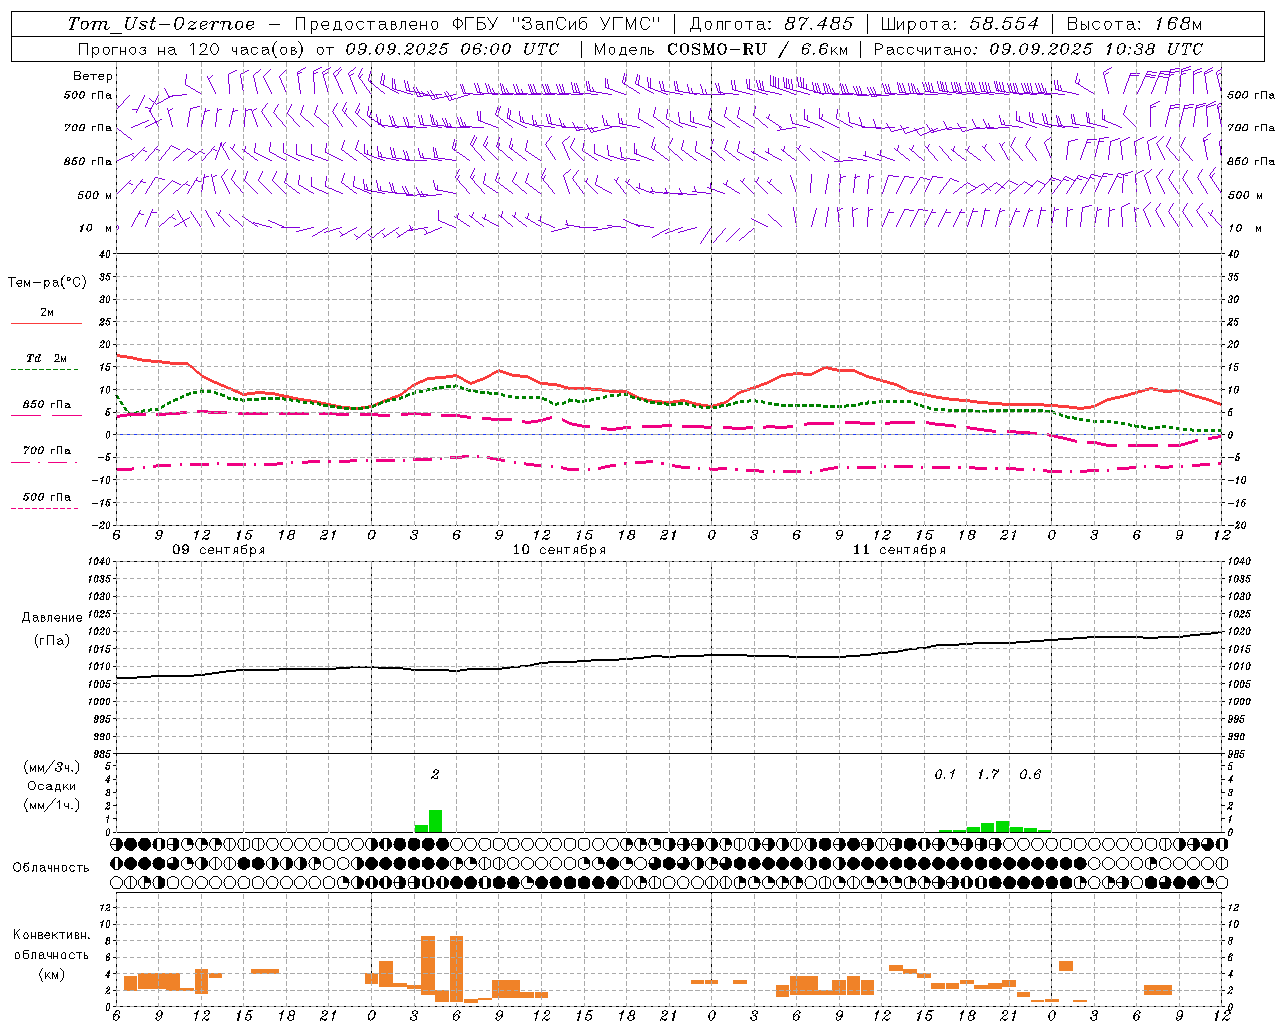Viewport: 1280px width, 1024px height.
Task: Click the Тем-ра(°C) temperature panel label
Action: coord(47,283)
